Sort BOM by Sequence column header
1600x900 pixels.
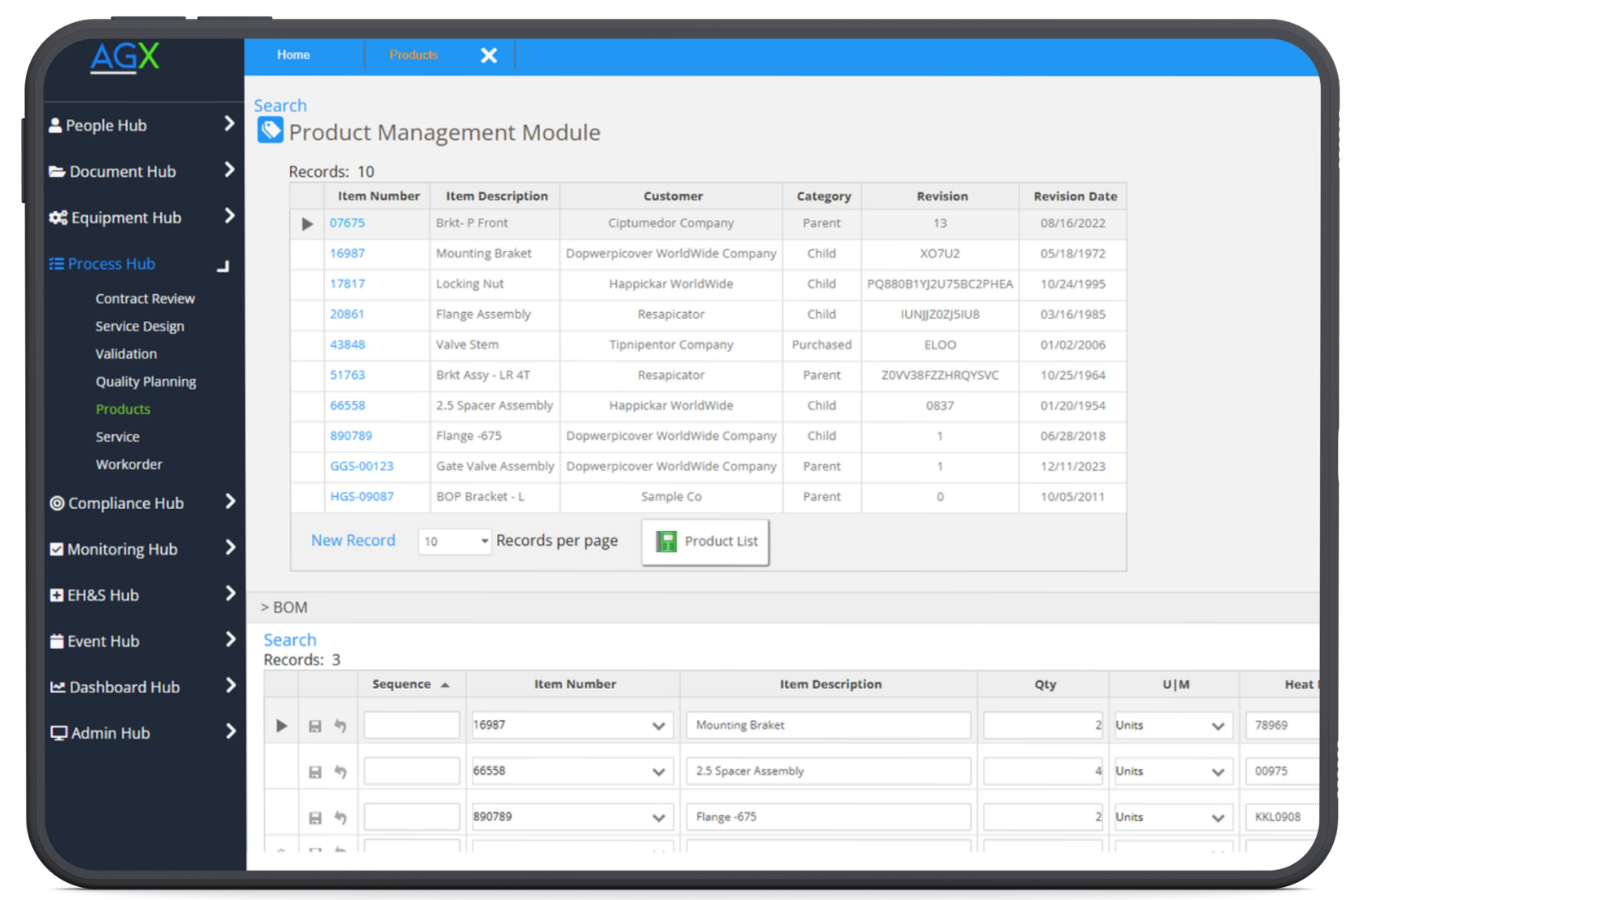(x=411, y=685)
